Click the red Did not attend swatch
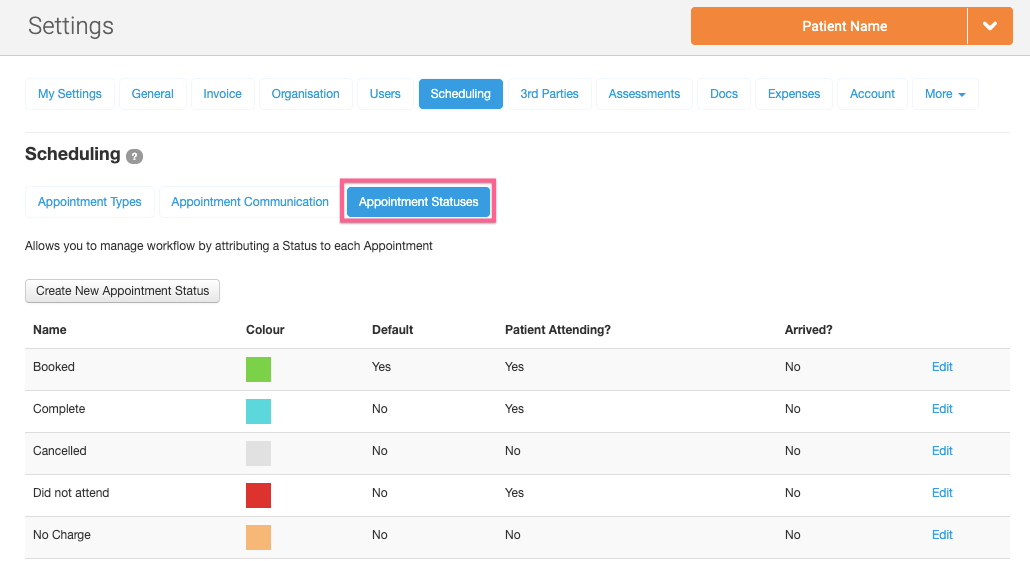Screen dimensions: 1030x561 pyautogui.click(x=258, y=495)
